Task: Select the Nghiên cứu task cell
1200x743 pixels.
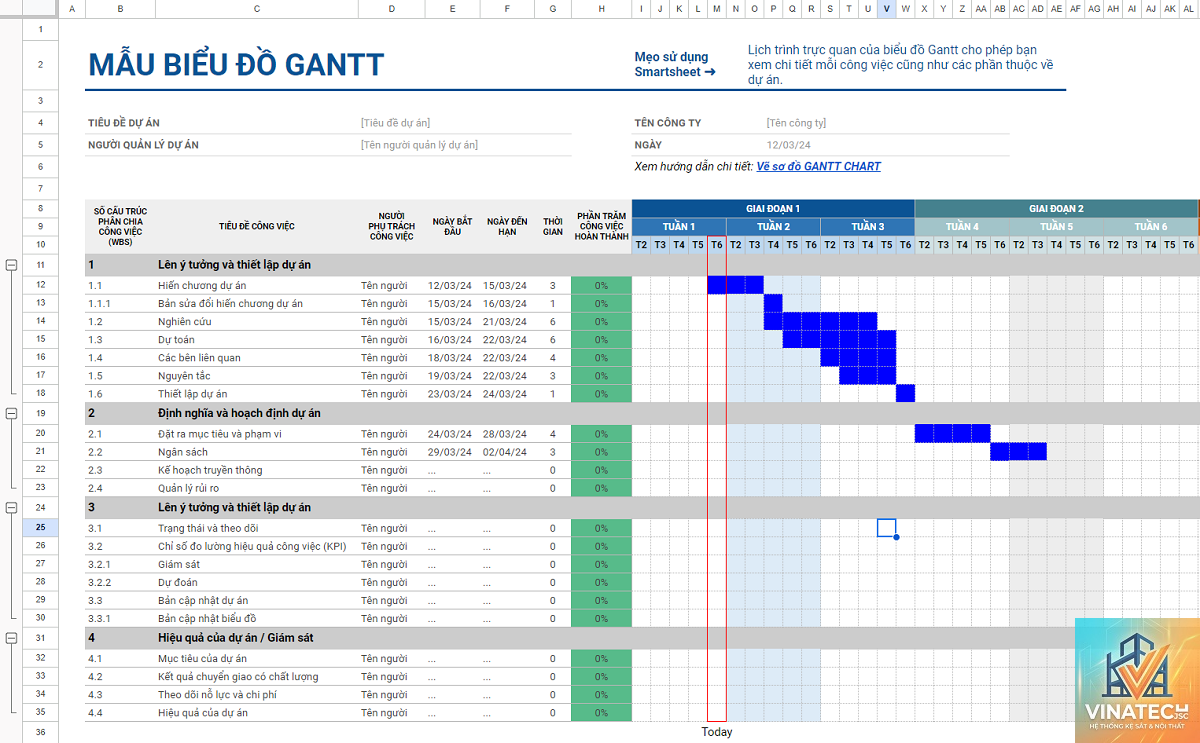Action: 257,321
